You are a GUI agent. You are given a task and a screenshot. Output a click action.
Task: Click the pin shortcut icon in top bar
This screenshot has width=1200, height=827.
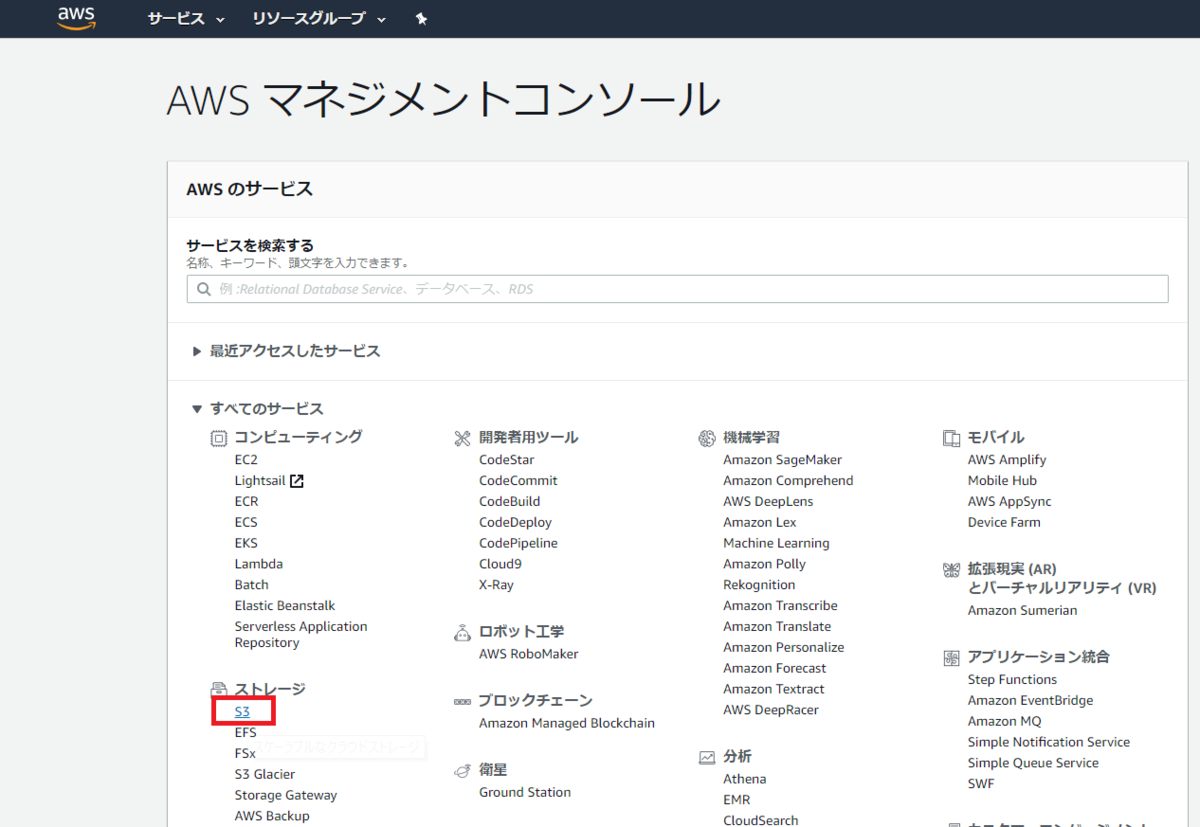421,19
